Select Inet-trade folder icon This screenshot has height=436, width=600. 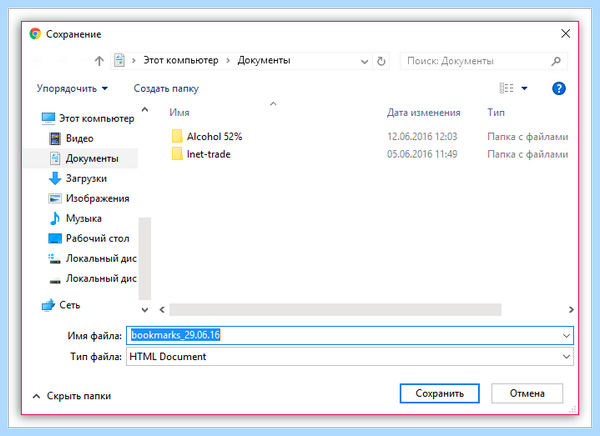(x=177, y=154)
